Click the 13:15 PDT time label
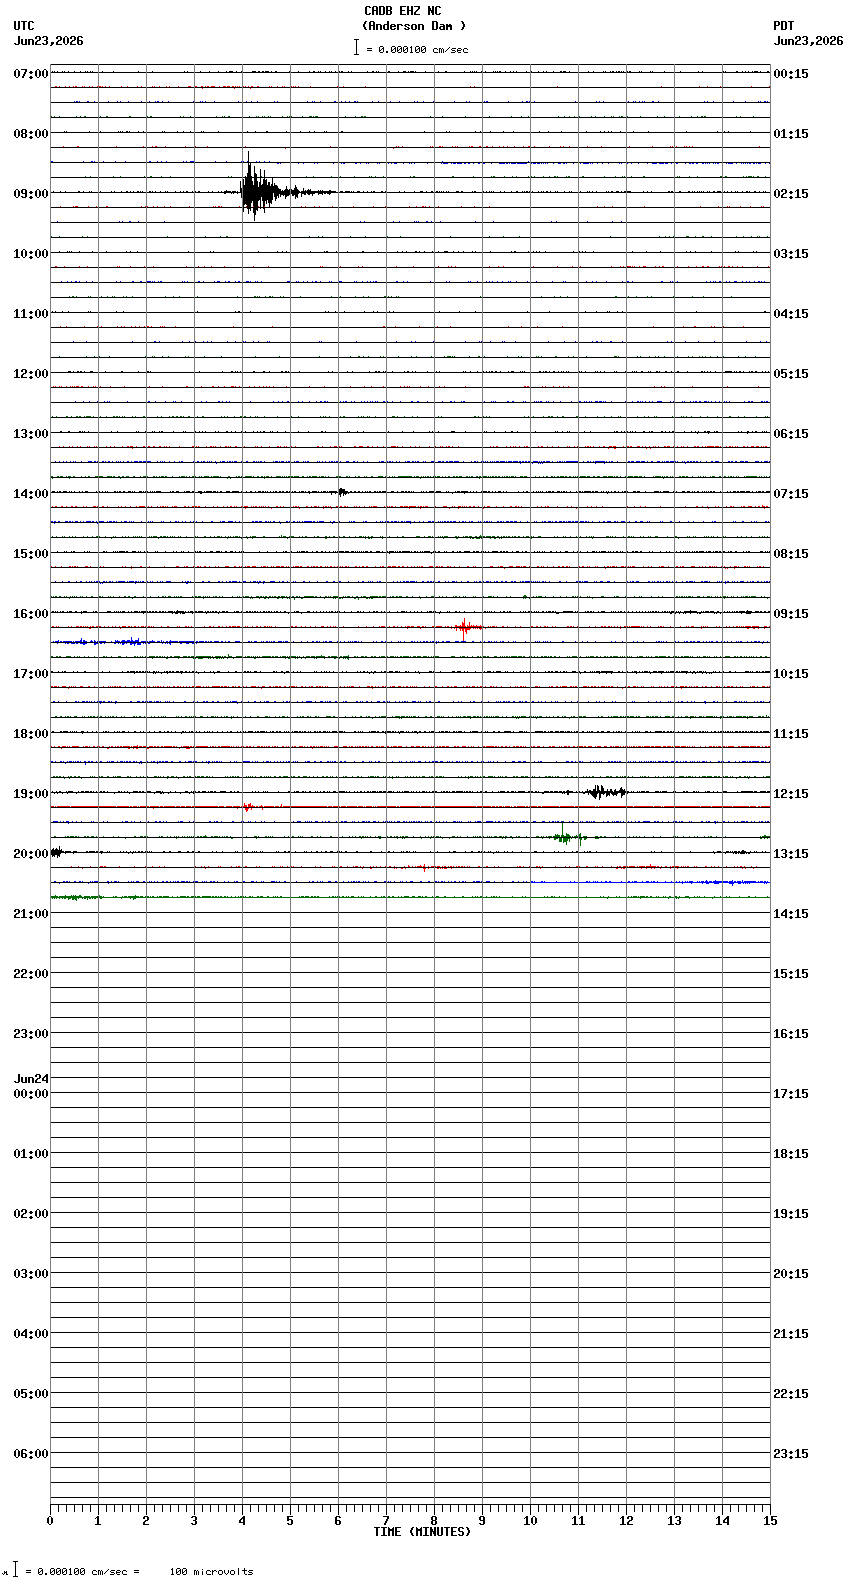 pos(791,854)
